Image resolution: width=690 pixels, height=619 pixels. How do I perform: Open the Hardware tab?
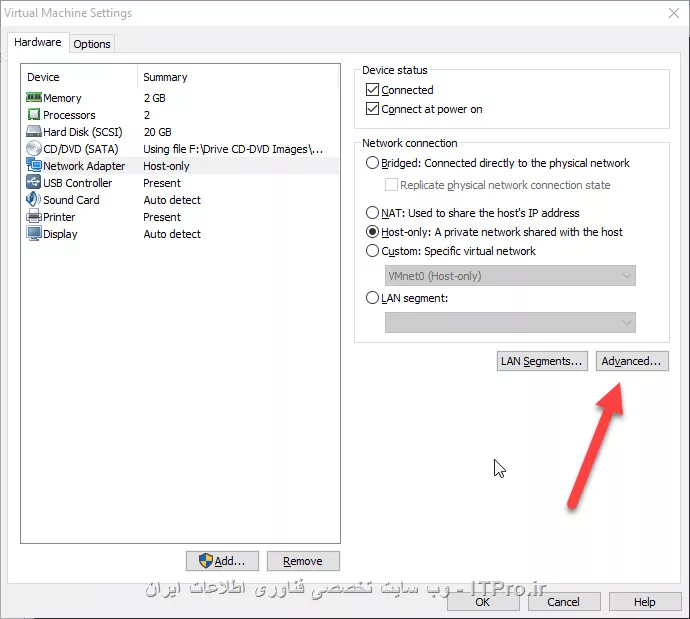[x=38, y=43]
